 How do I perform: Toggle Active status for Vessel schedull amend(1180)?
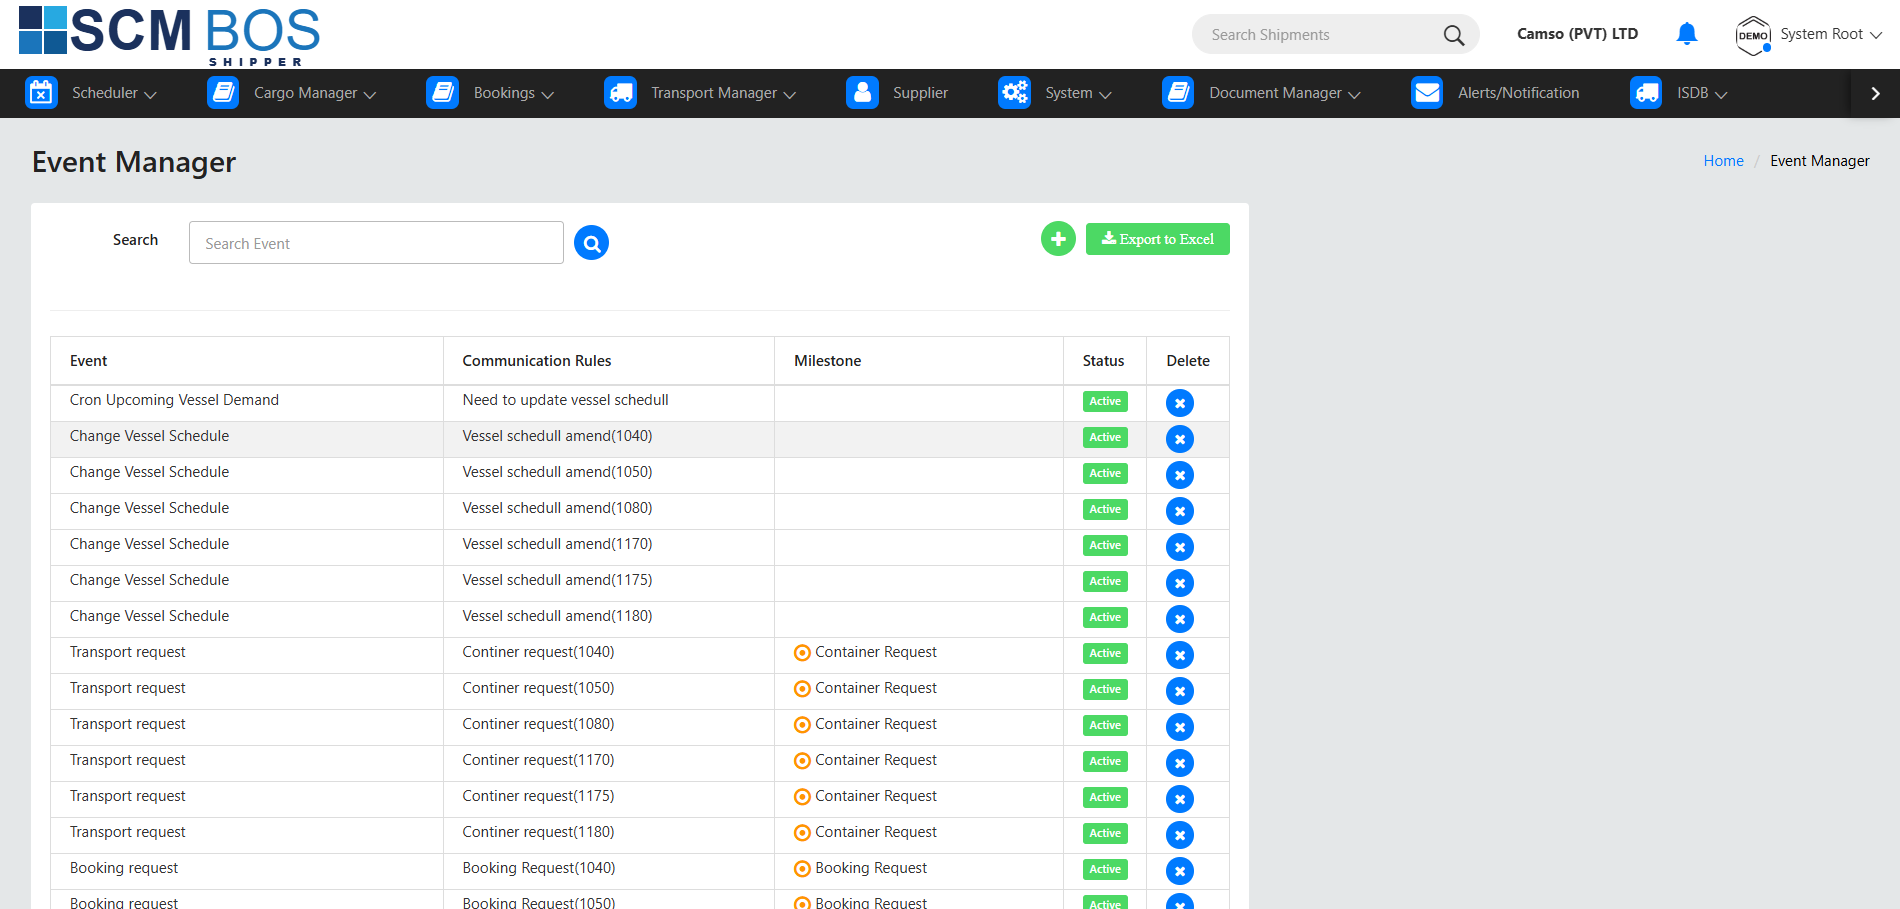tap(1105, 617)
